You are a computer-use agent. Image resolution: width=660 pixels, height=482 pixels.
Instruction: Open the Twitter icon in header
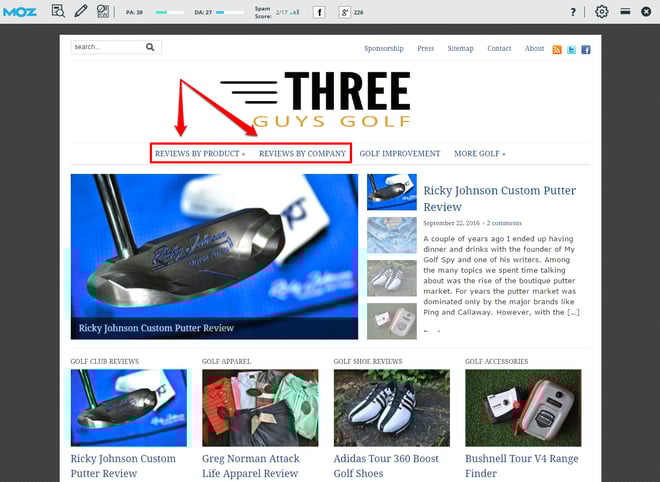[571, 50]
